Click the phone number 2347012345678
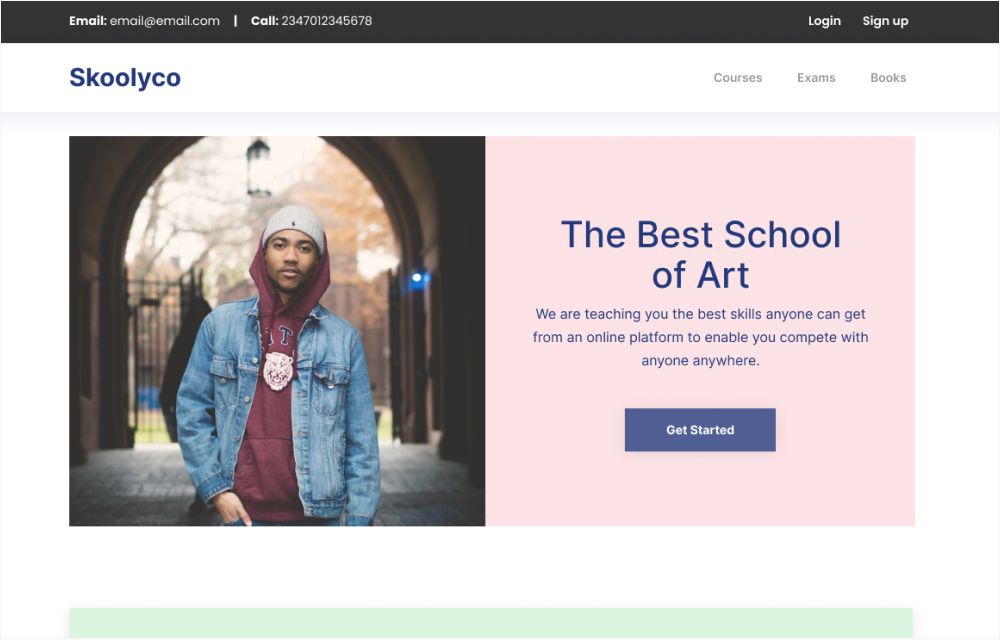 pos(326,21)
